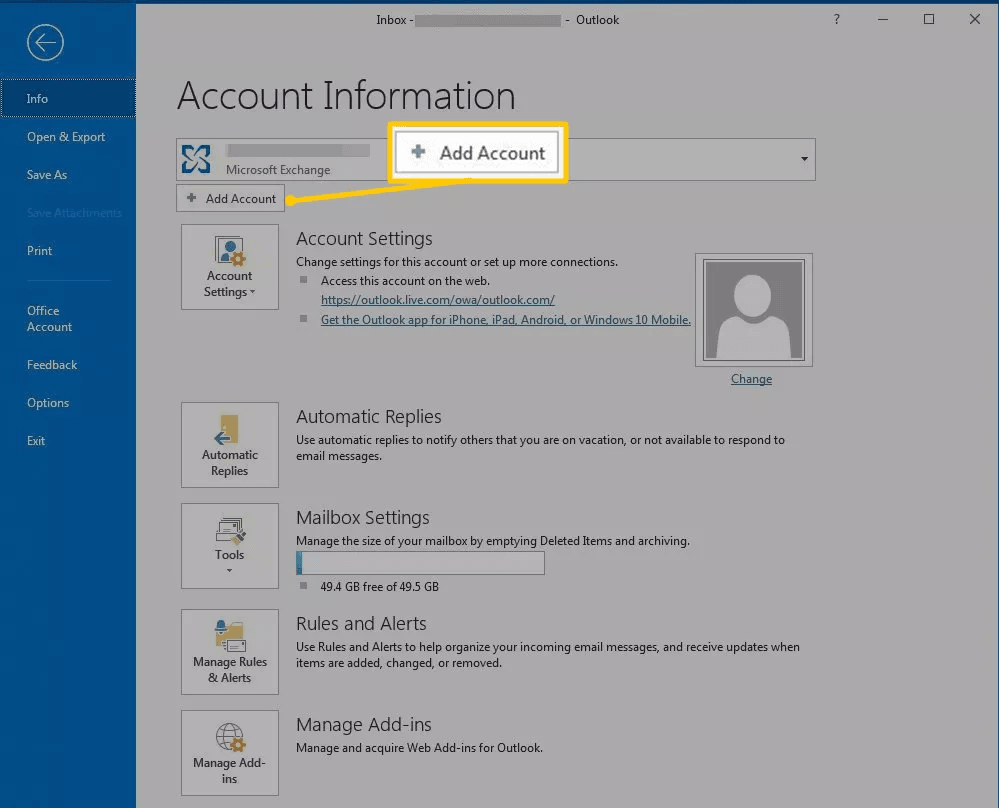999x808 pixels.
Task: Open the mailbox Tools icon button
Action: click(230, 545)
